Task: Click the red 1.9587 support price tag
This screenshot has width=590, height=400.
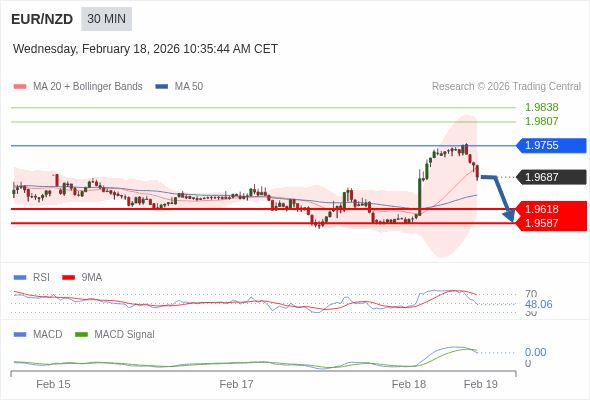Action: pyautogui.click(x=551, y=223)
